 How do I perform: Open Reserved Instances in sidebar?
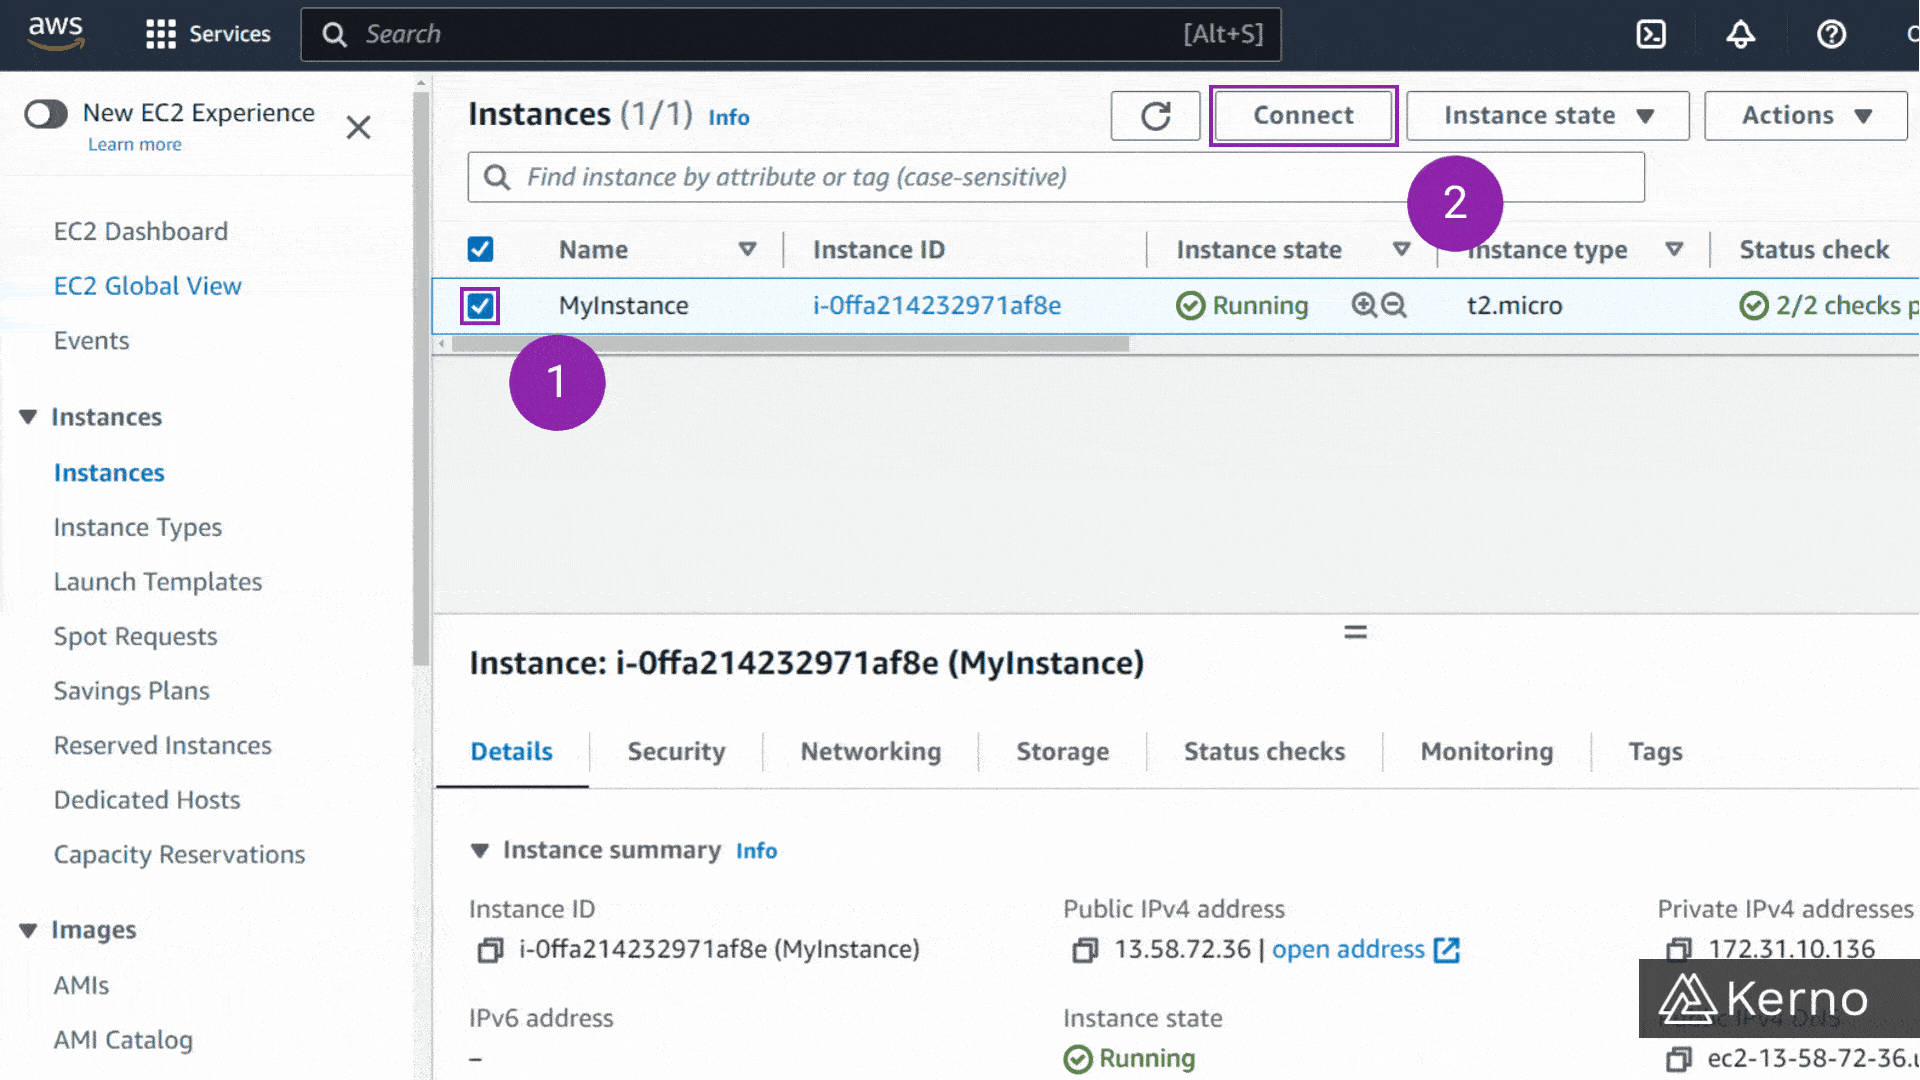(162, 746)
